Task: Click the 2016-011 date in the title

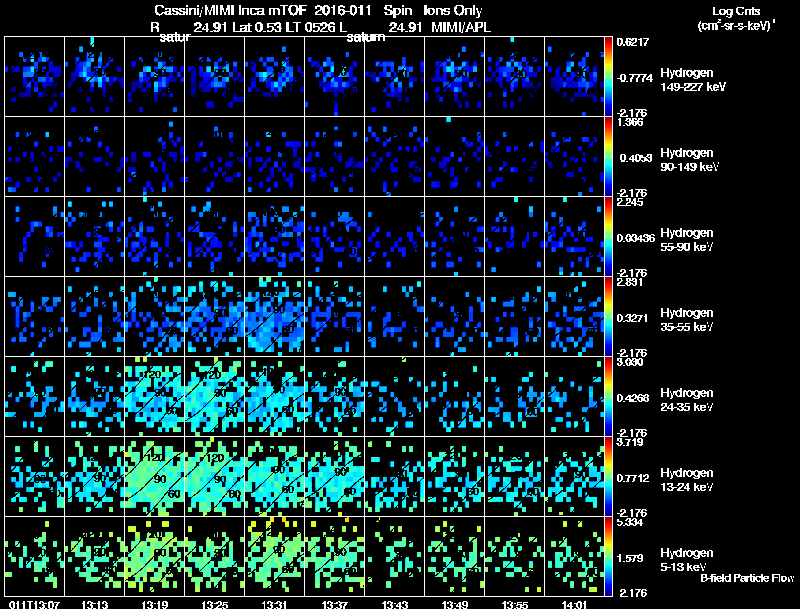Action: [342, 10]
